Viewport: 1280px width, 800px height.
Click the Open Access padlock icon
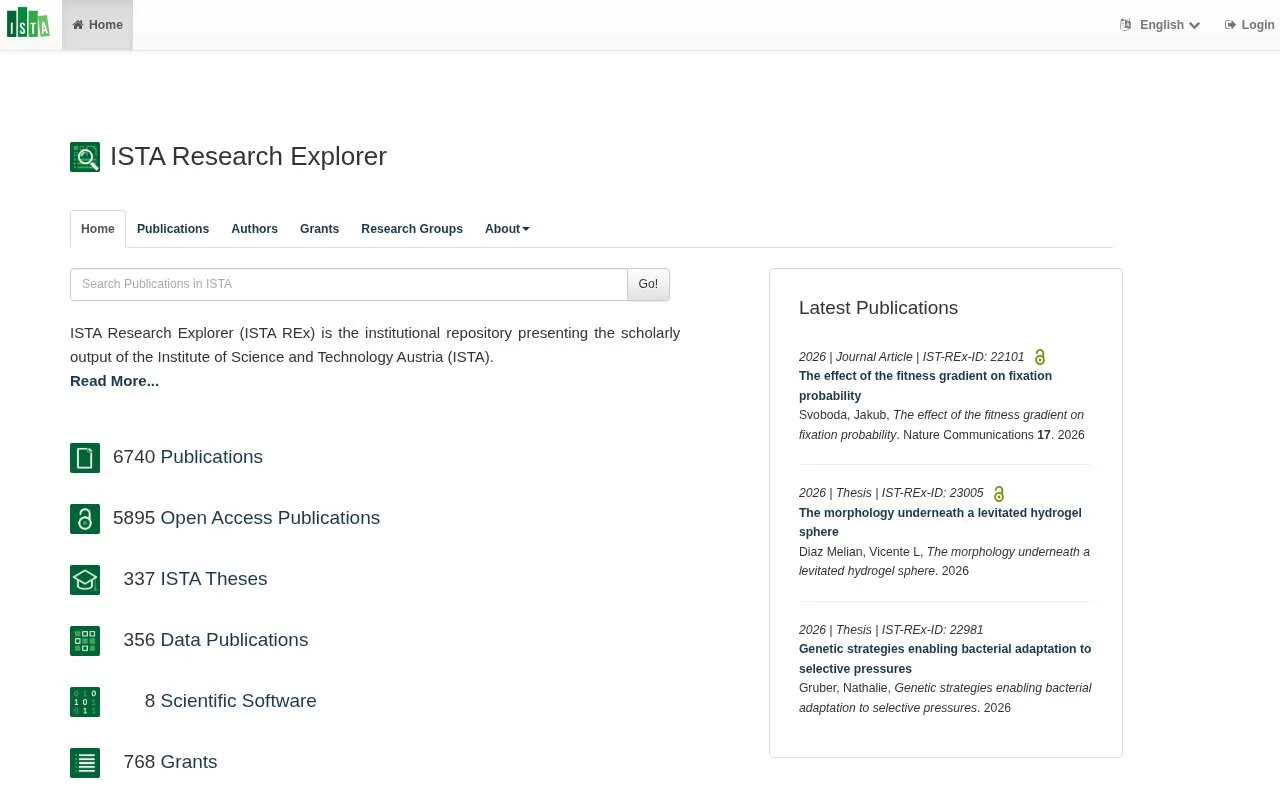click(x=85, y=519)
